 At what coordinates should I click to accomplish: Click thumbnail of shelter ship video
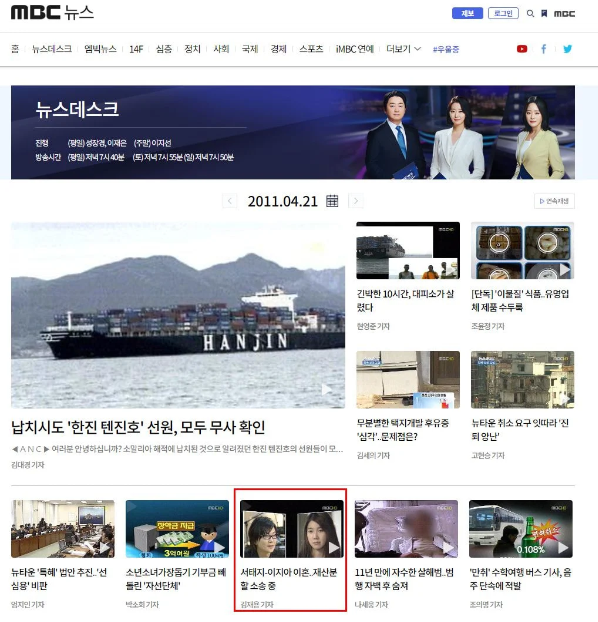point(408,251)
